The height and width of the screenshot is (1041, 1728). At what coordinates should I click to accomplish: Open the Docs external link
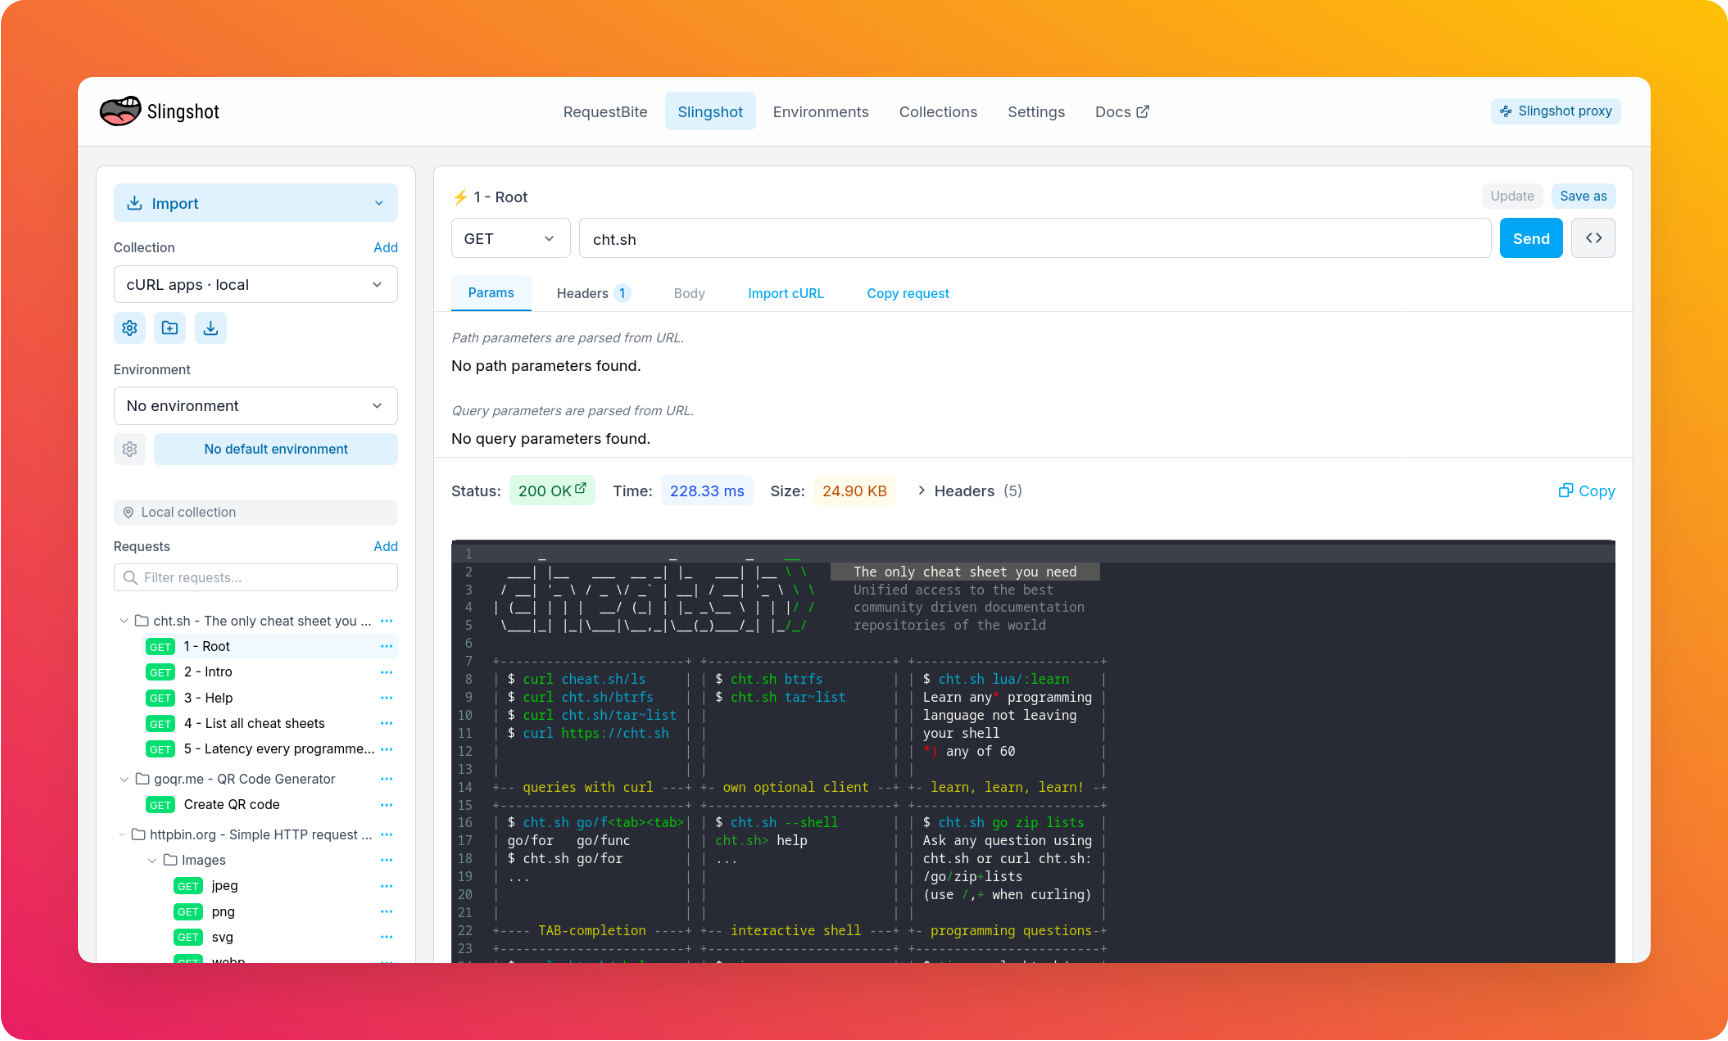click(x=1122, y=112)
